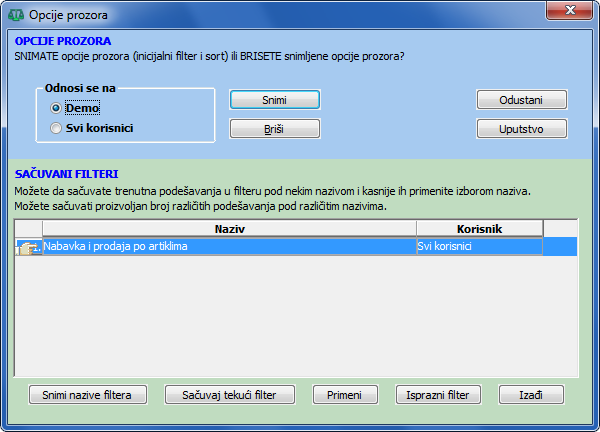600x432 pixels.
Task: Cancel with the Odustani button
Action: [x=520, y=100]
